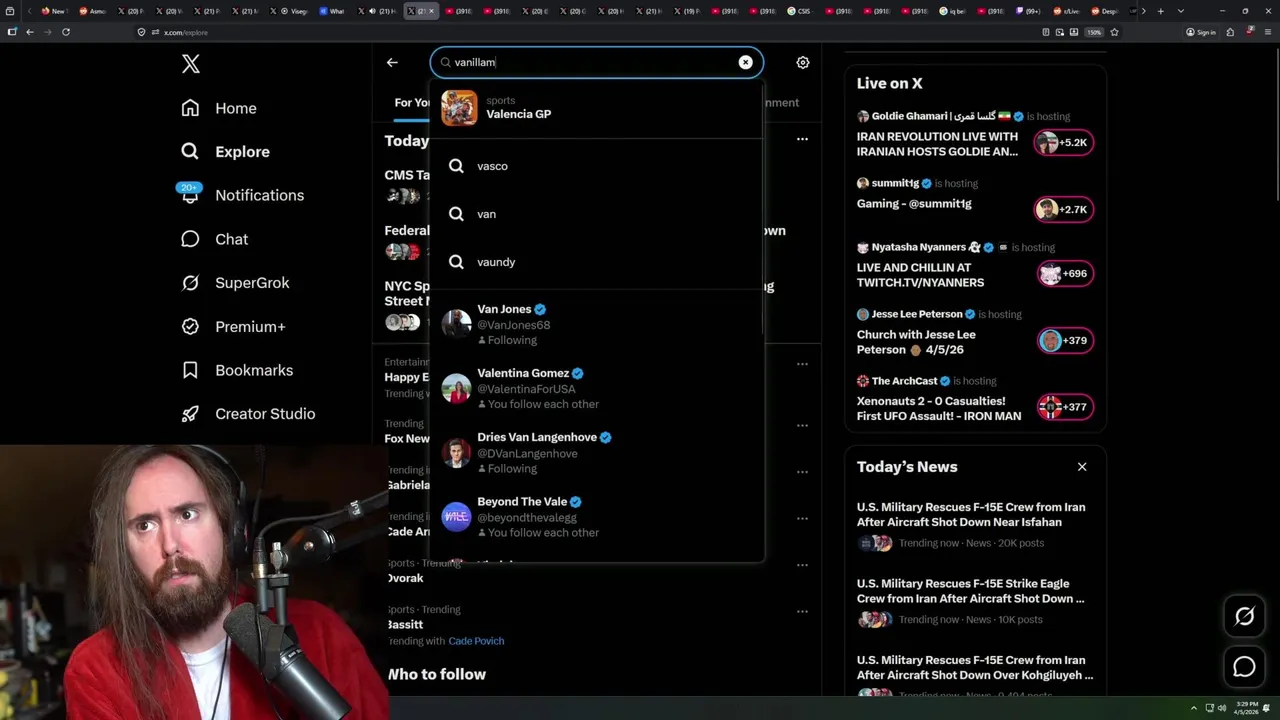Choose the 'vasco' search suggestion
Screen dimensions: 1280x720
click(597, 166)
